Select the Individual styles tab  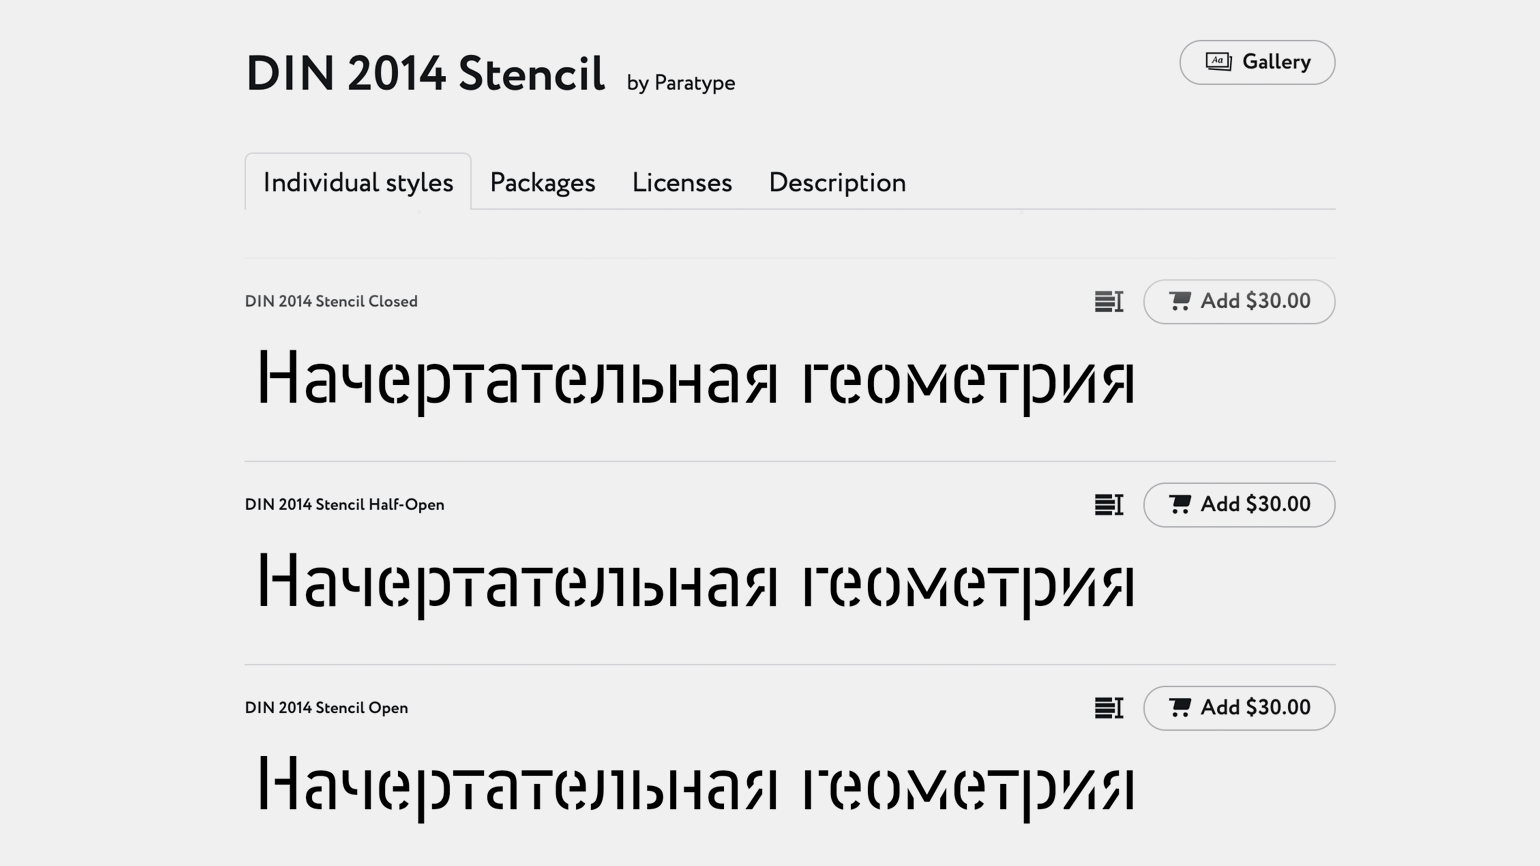[358, 182]
